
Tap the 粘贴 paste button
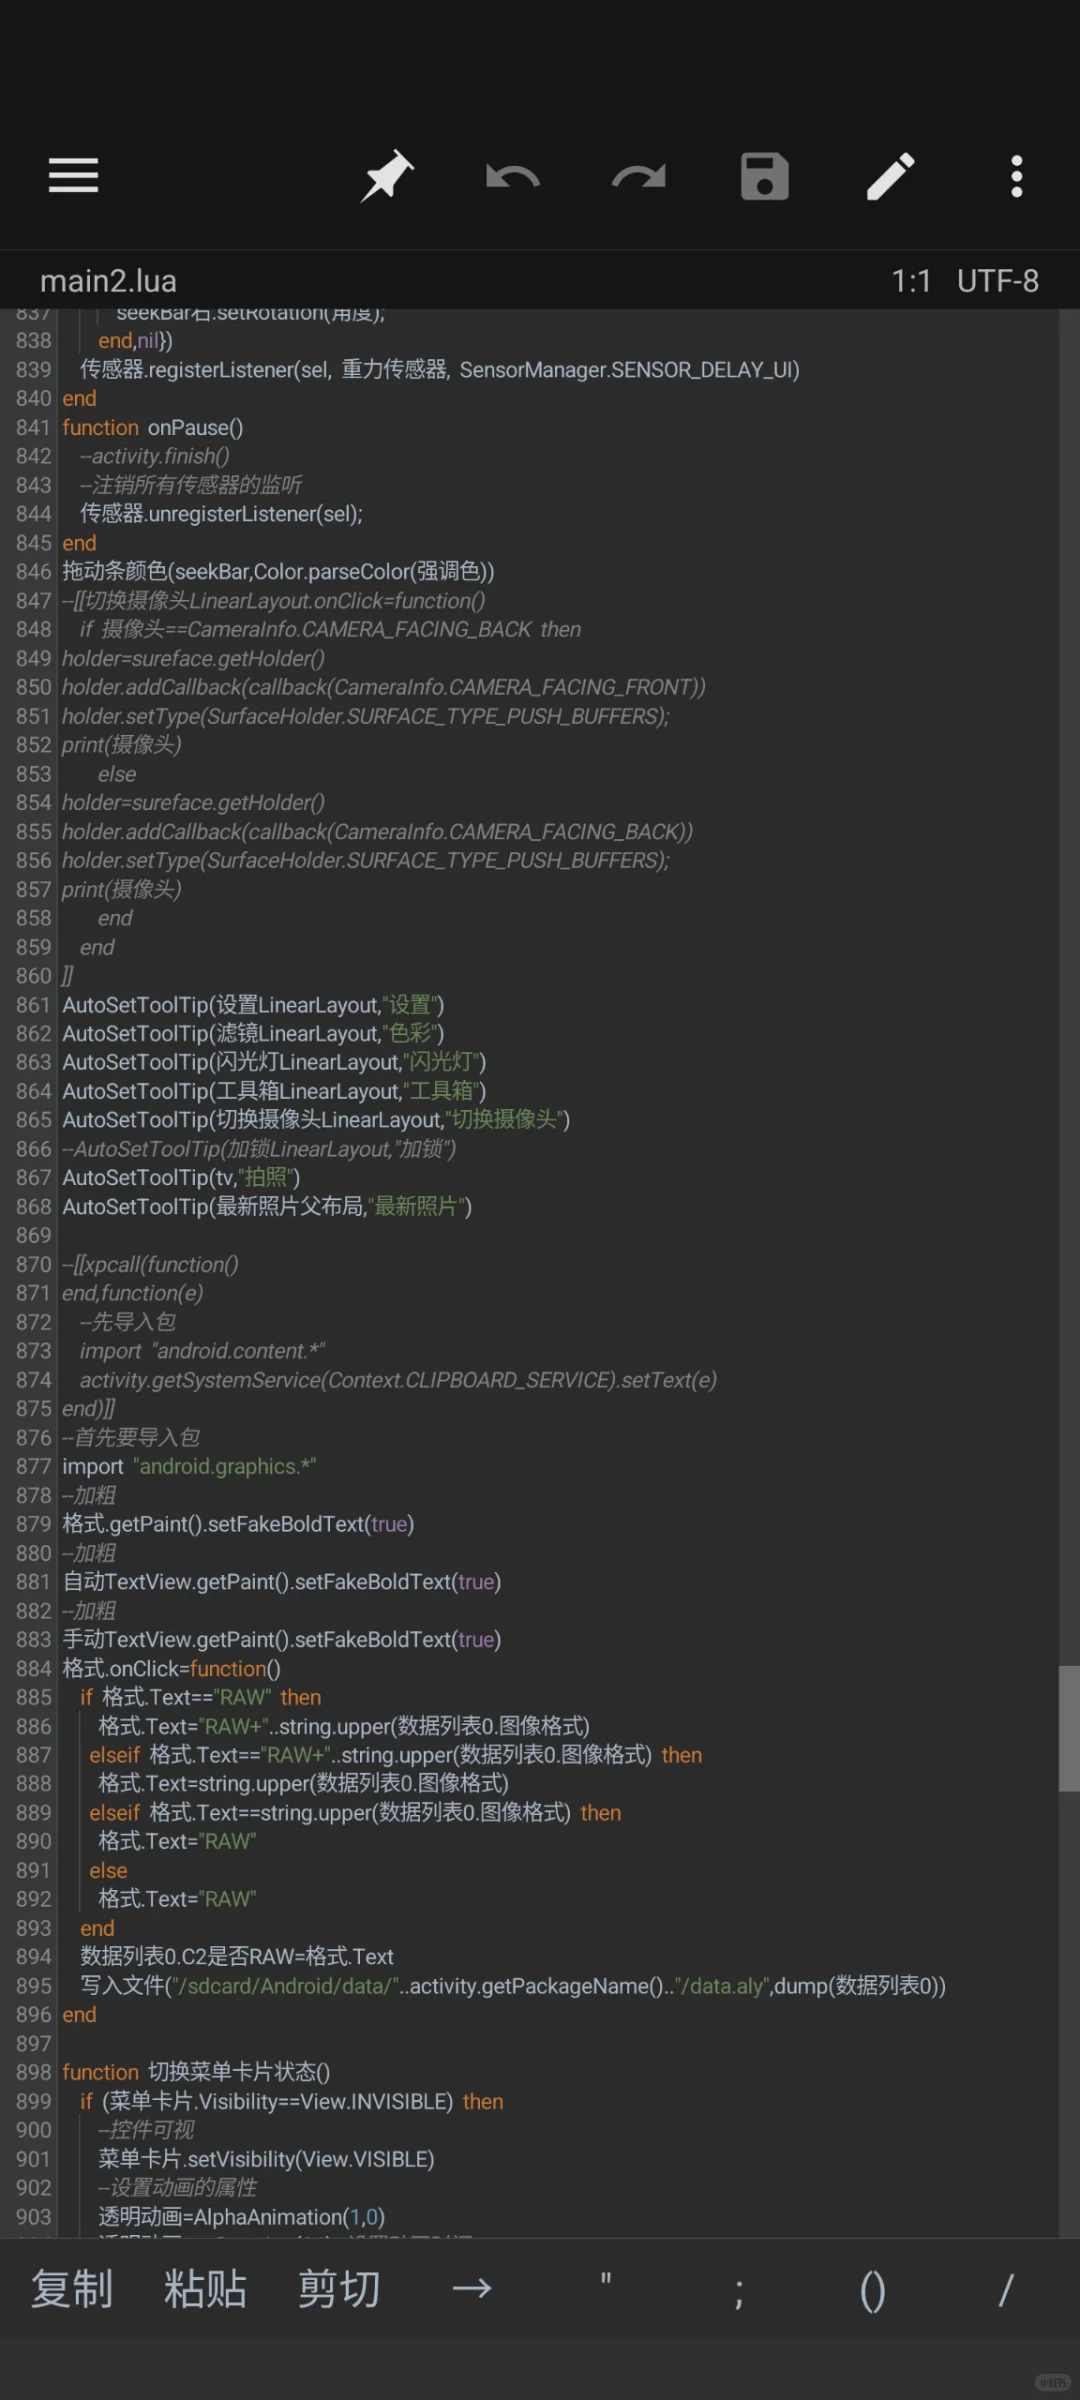[x=205, y=2288]
